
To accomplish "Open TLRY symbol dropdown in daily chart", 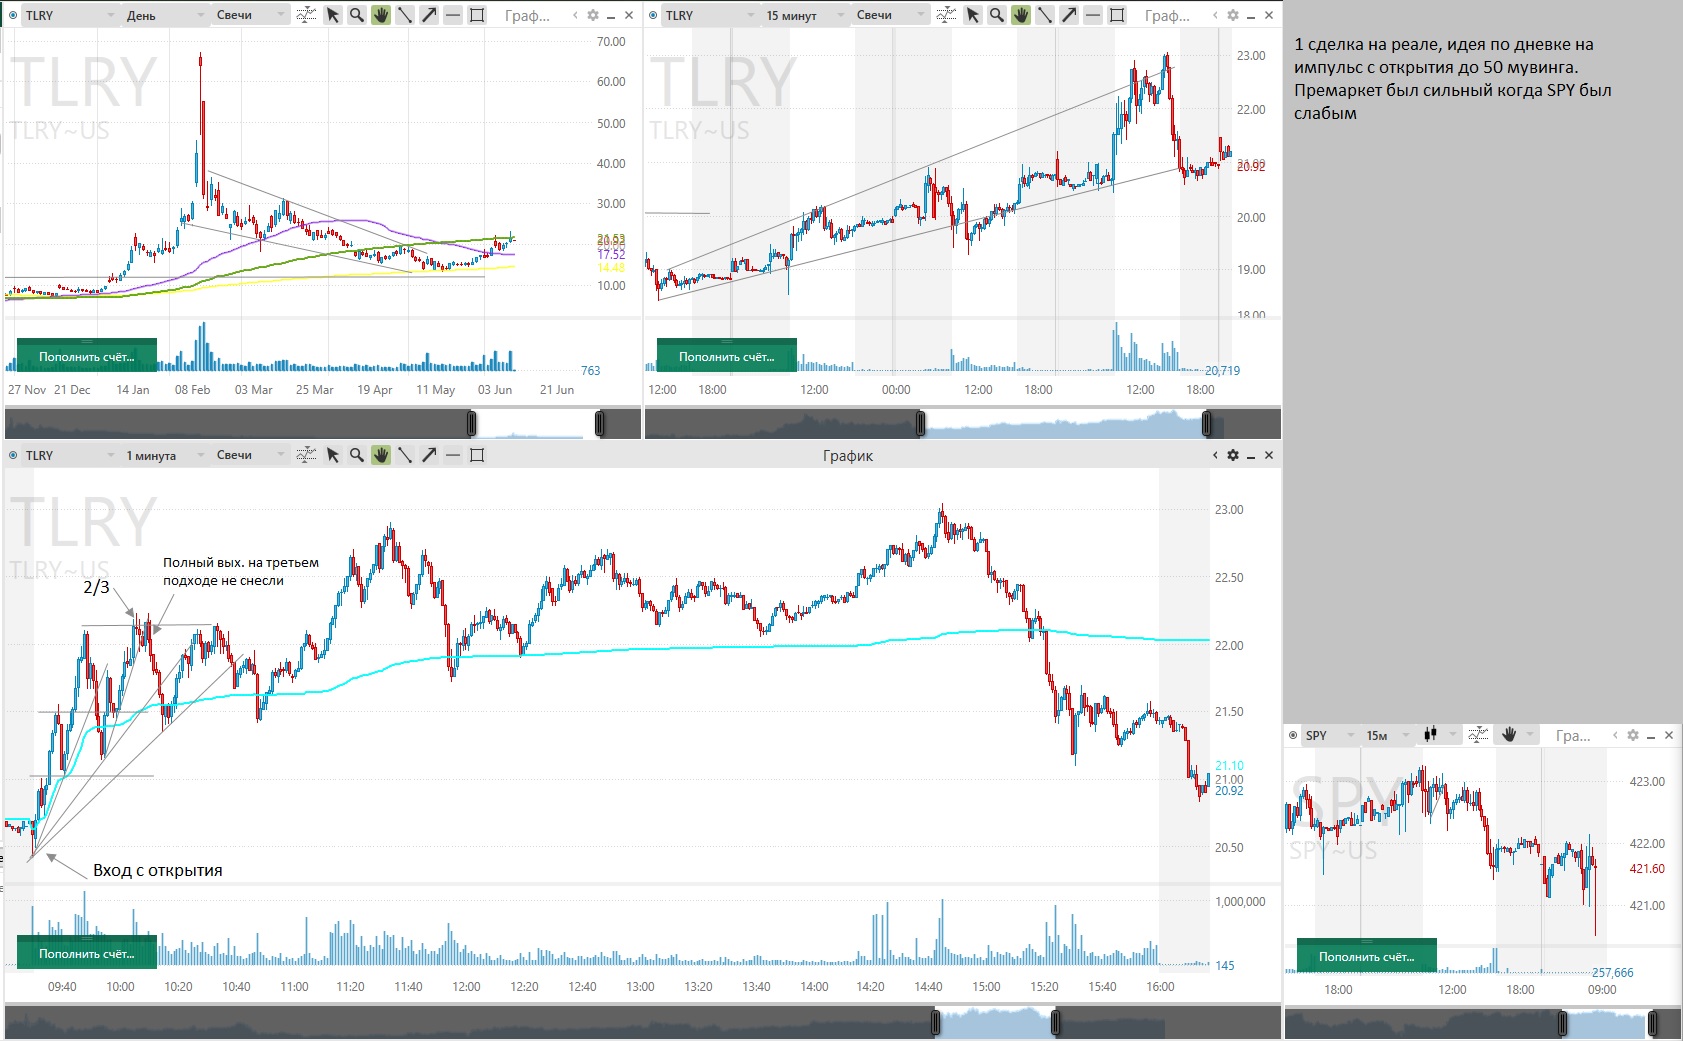I will 68,15.
